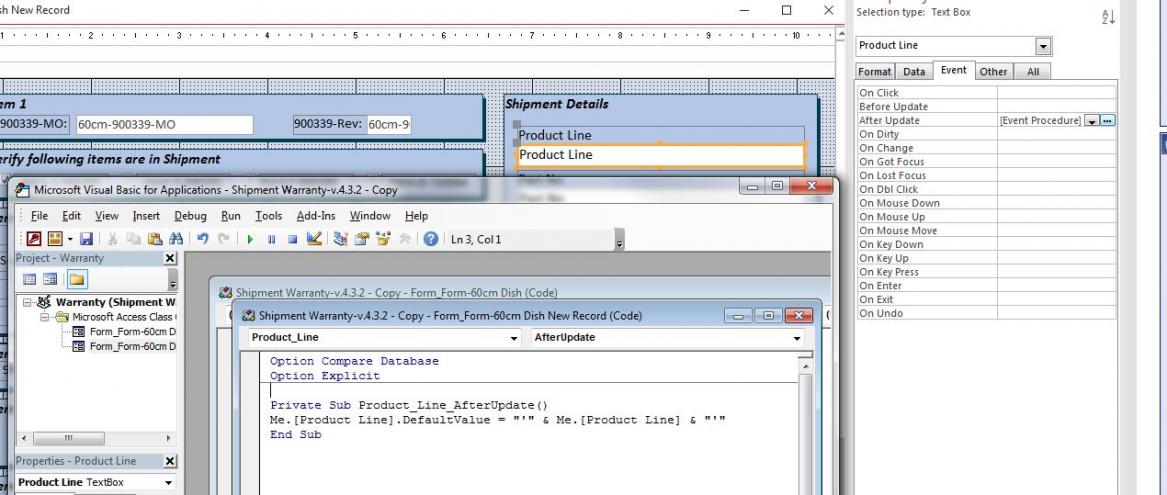Click the Before Update property field
This screenshot has height=495, width=1167.
1056,106
